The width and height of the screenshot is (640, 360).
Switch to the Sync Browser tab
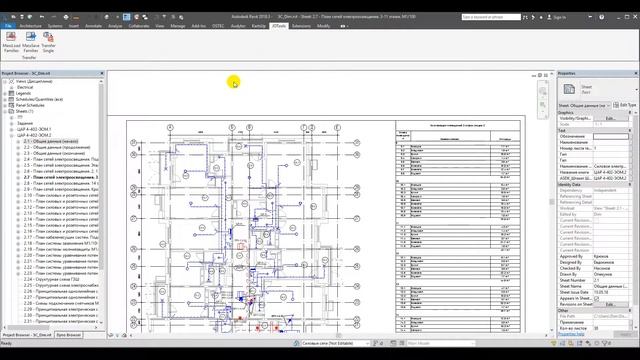coord(69,335)
